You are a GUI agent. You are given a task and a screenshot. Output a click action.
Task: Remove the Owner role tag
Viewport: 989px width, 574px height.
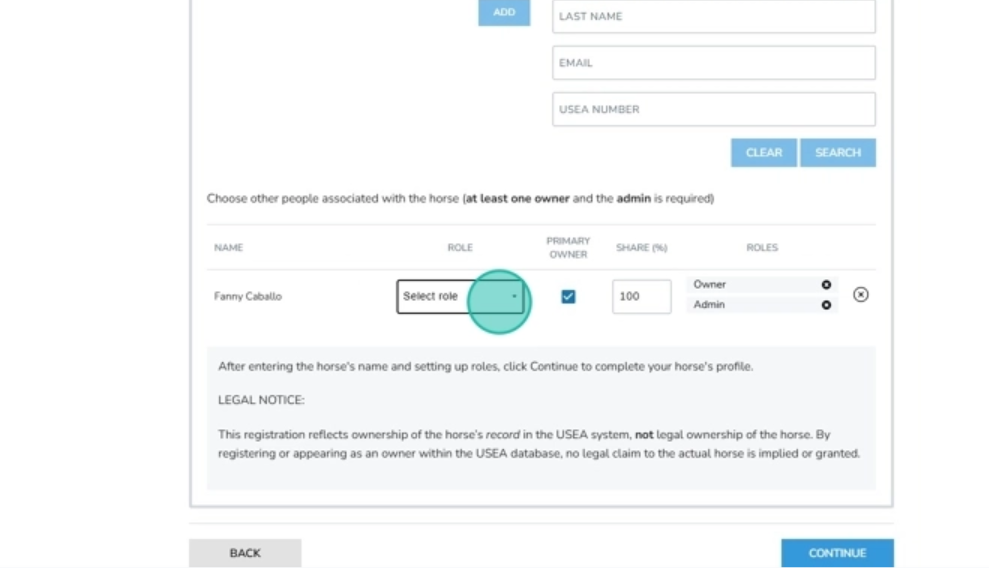pos(826,285)
